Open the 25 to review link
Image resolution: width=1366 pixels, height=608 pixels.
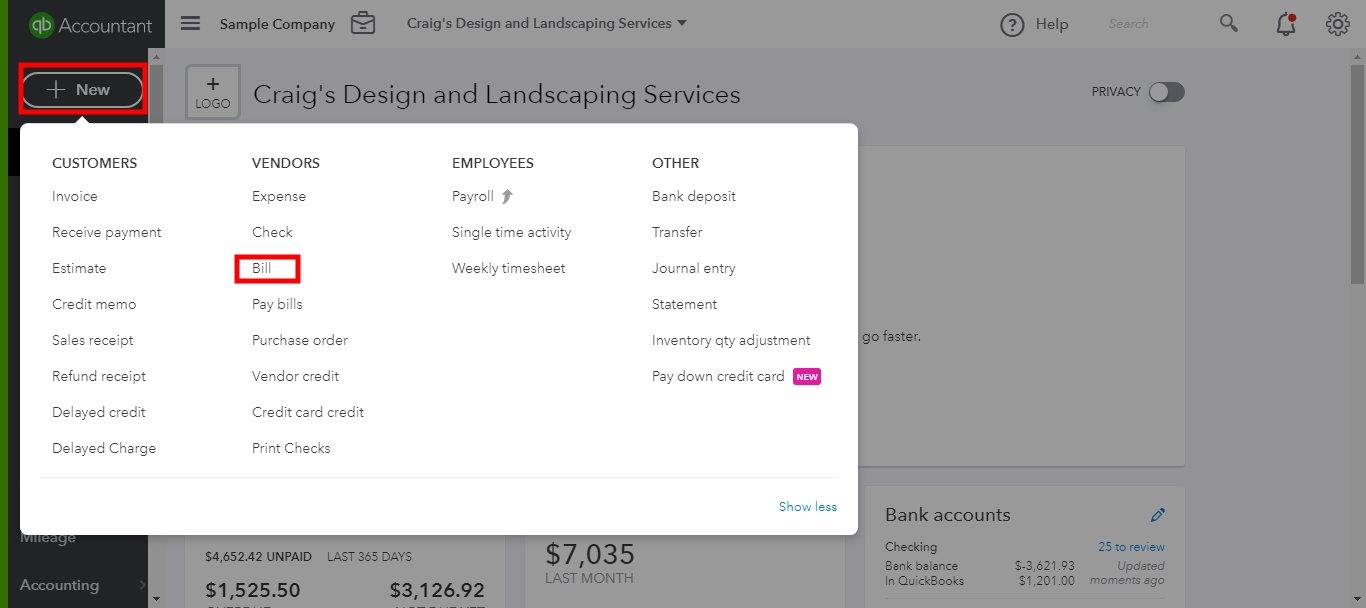(1130, 546)
